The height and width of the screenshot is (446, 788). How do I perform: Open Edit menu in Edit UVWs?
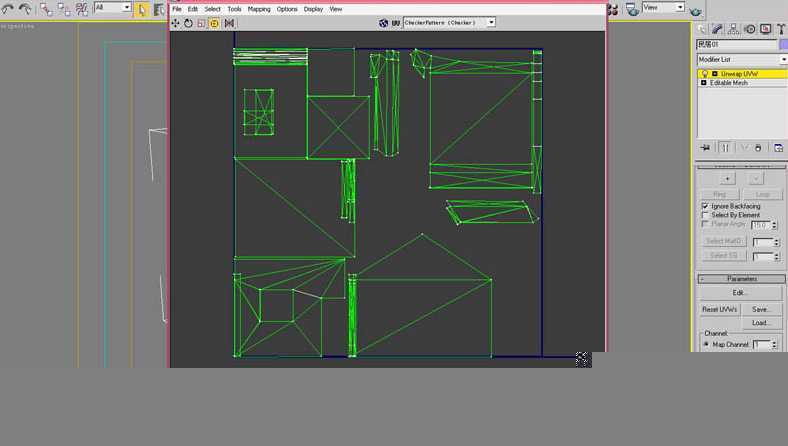pyautogui.click(x=192, y=9)
